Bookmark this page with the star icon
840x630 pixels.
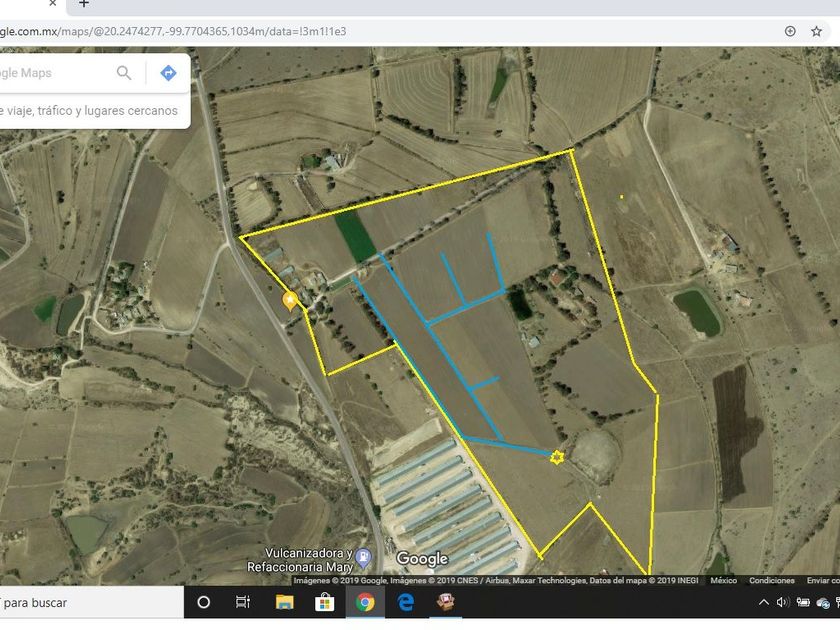pyautogui.click(x=815, y=31)
